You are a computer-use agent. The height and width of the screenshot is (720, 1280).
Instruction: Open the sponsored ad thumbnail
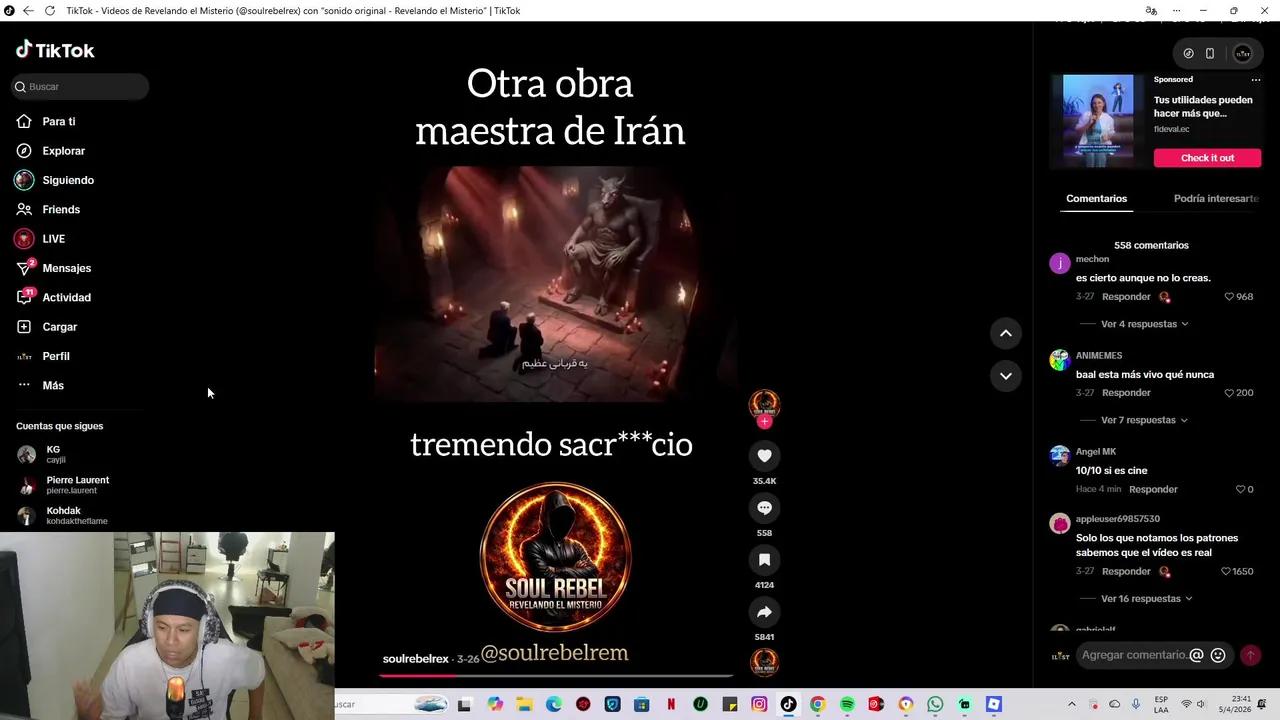[1098, 121]
